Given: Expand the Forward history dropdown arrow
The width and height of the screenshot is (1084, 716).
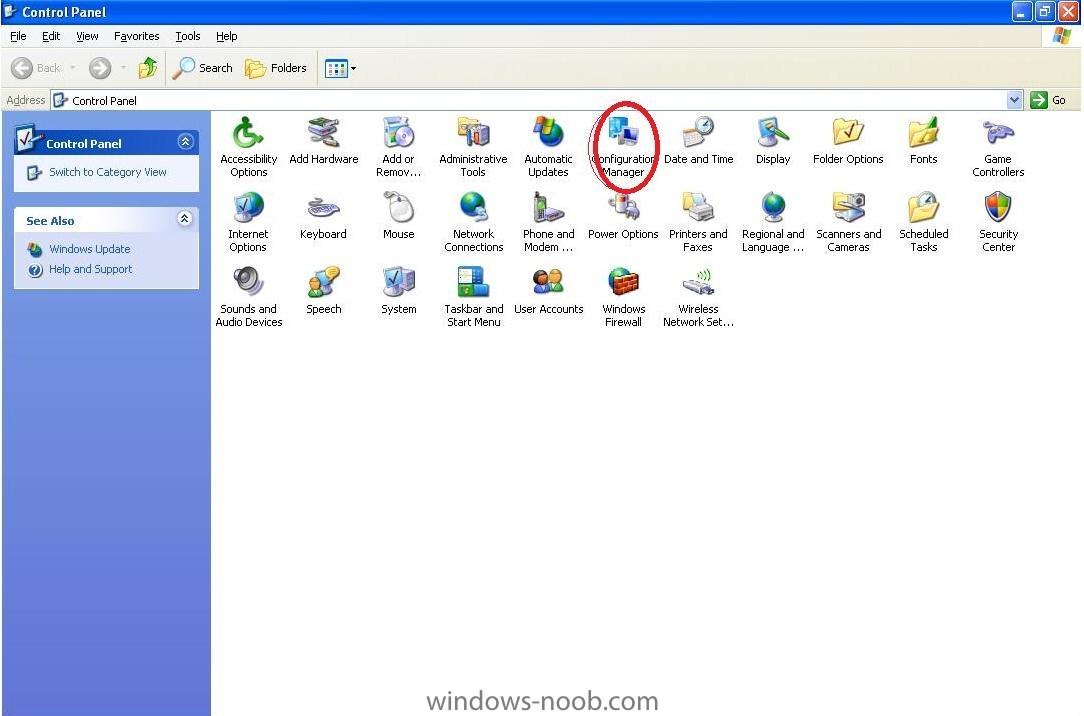Looking at the screenshot, I should (x=123, y=68).
